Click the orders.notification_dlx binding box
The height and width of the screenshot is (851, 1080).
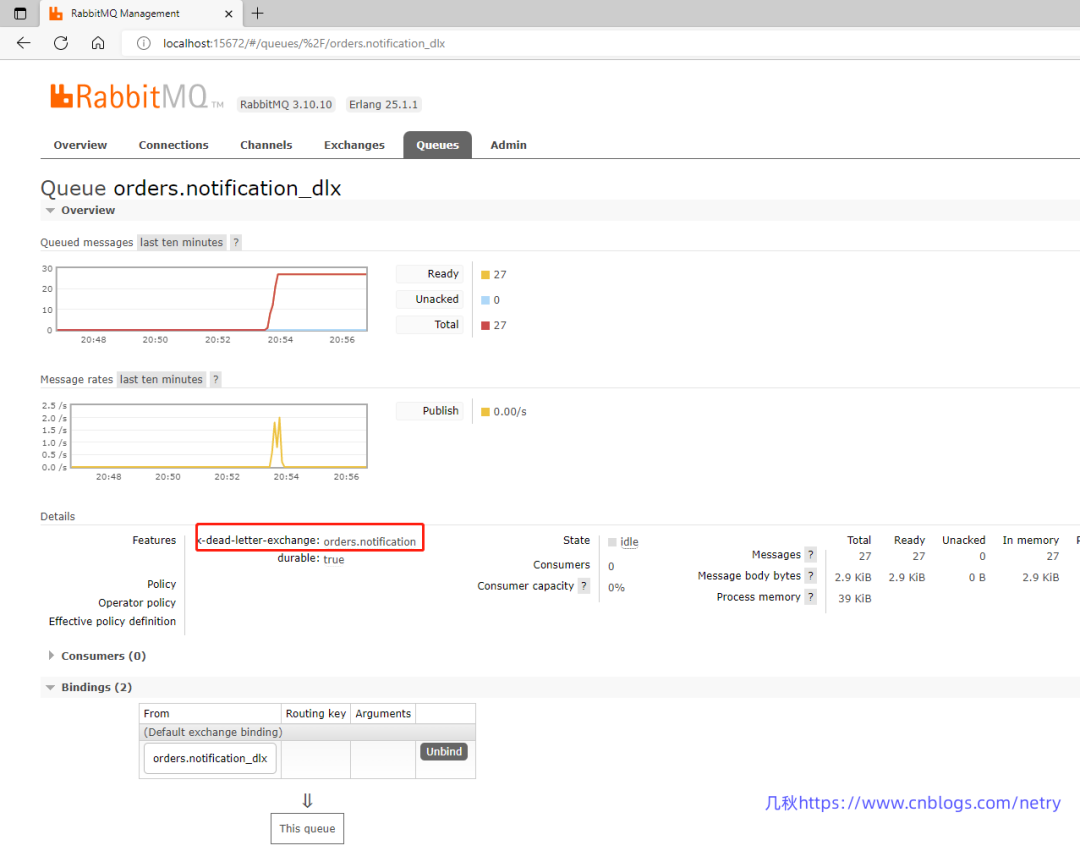[x=210, y=758]
